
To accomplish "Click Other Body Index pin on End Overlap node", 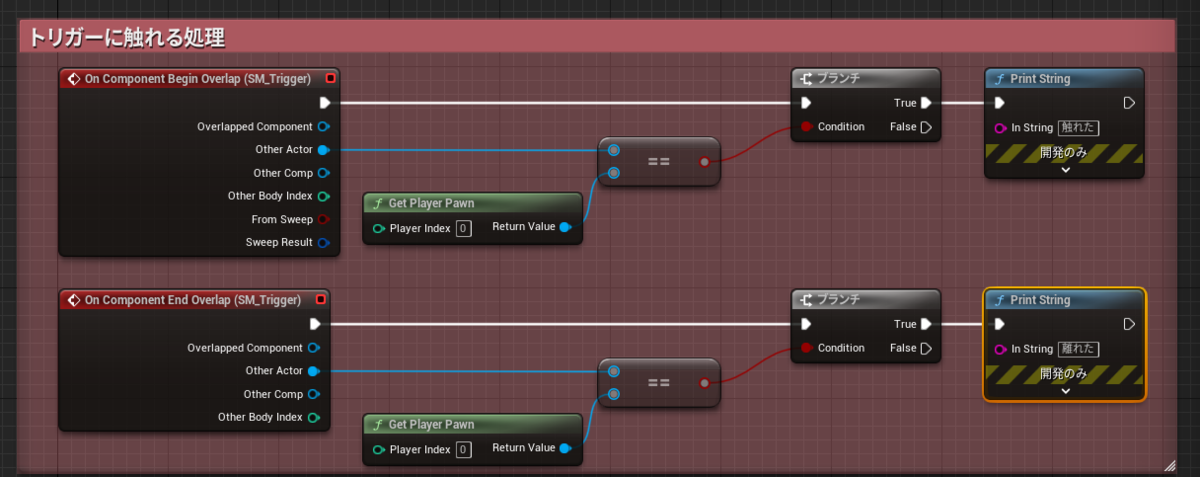I will 314,417.
